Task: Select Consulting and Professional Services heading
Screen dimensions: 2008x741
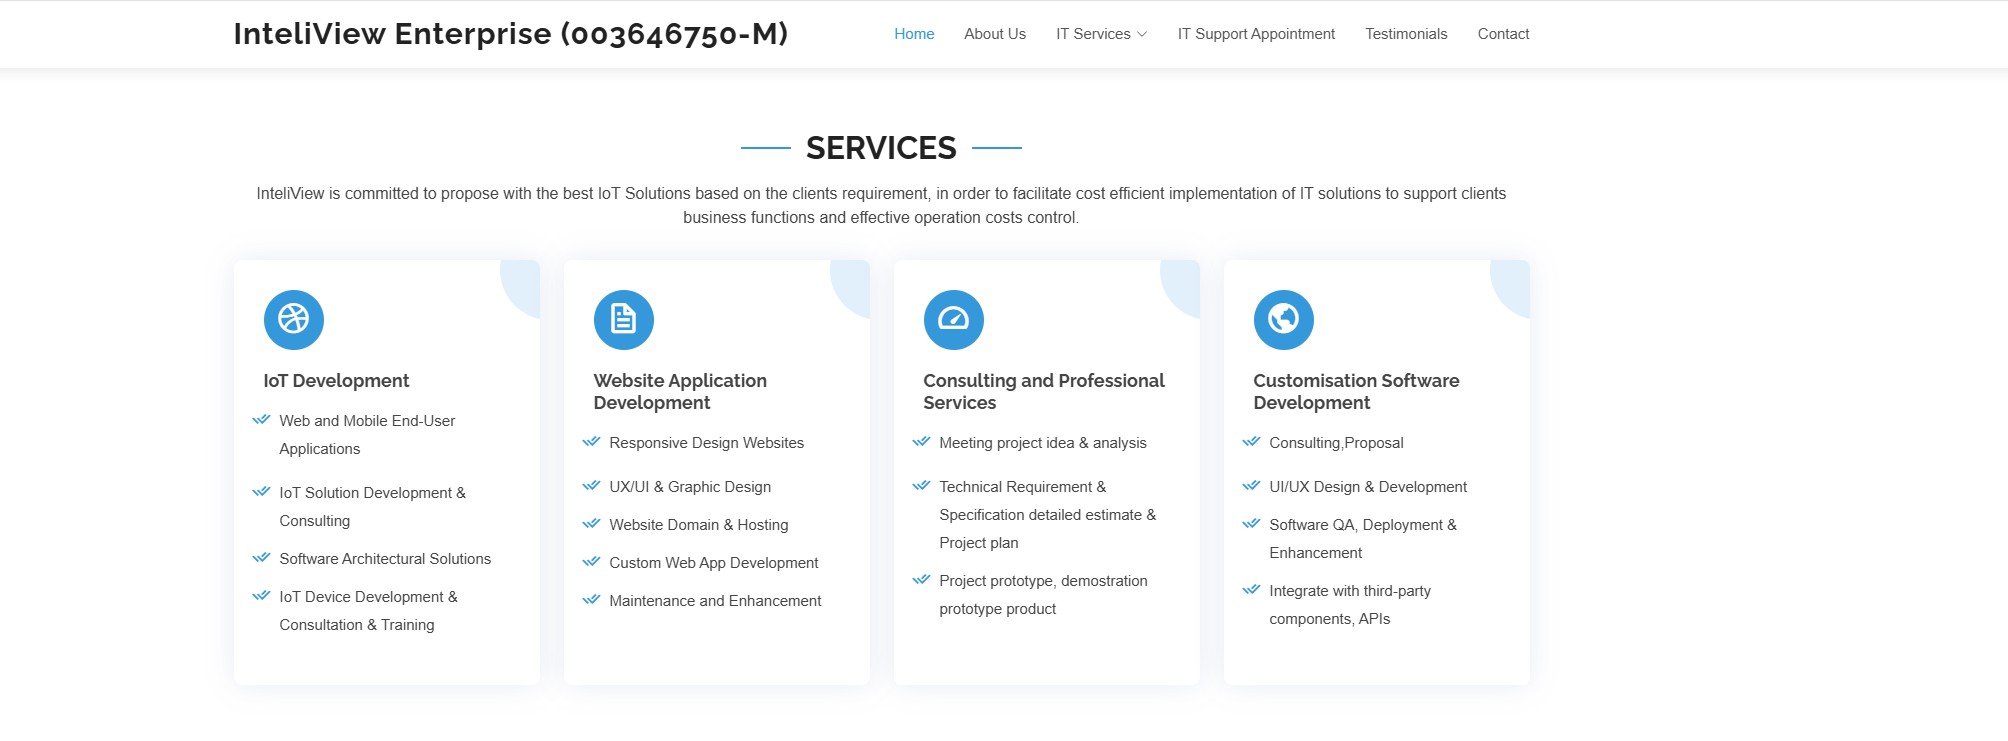Action: tap(1043, 391)
